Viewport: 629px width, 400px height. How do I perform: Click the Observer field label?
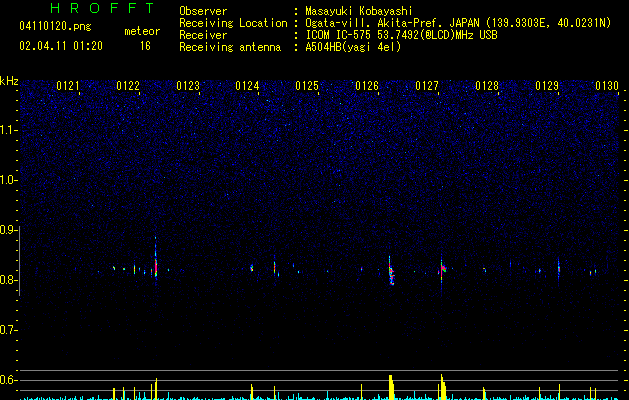(x=203, y=11)
